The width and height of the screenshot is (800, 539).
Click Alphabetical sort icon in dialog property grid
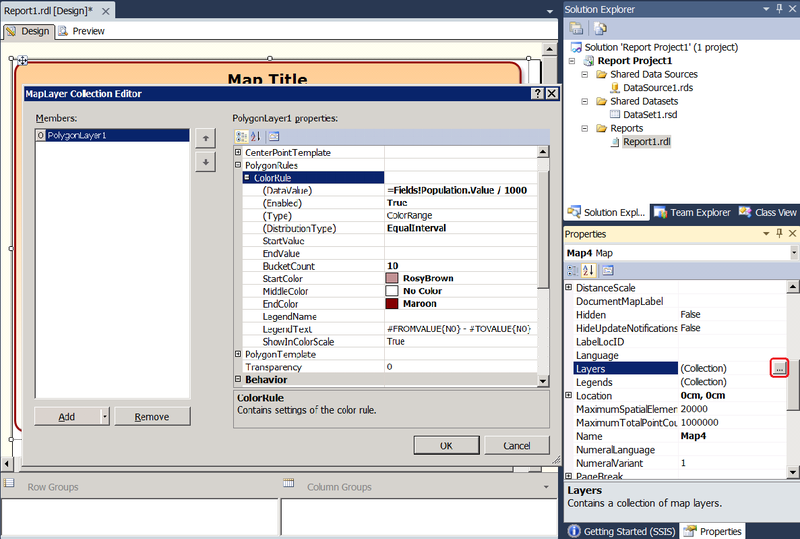[x=255, y=136]
